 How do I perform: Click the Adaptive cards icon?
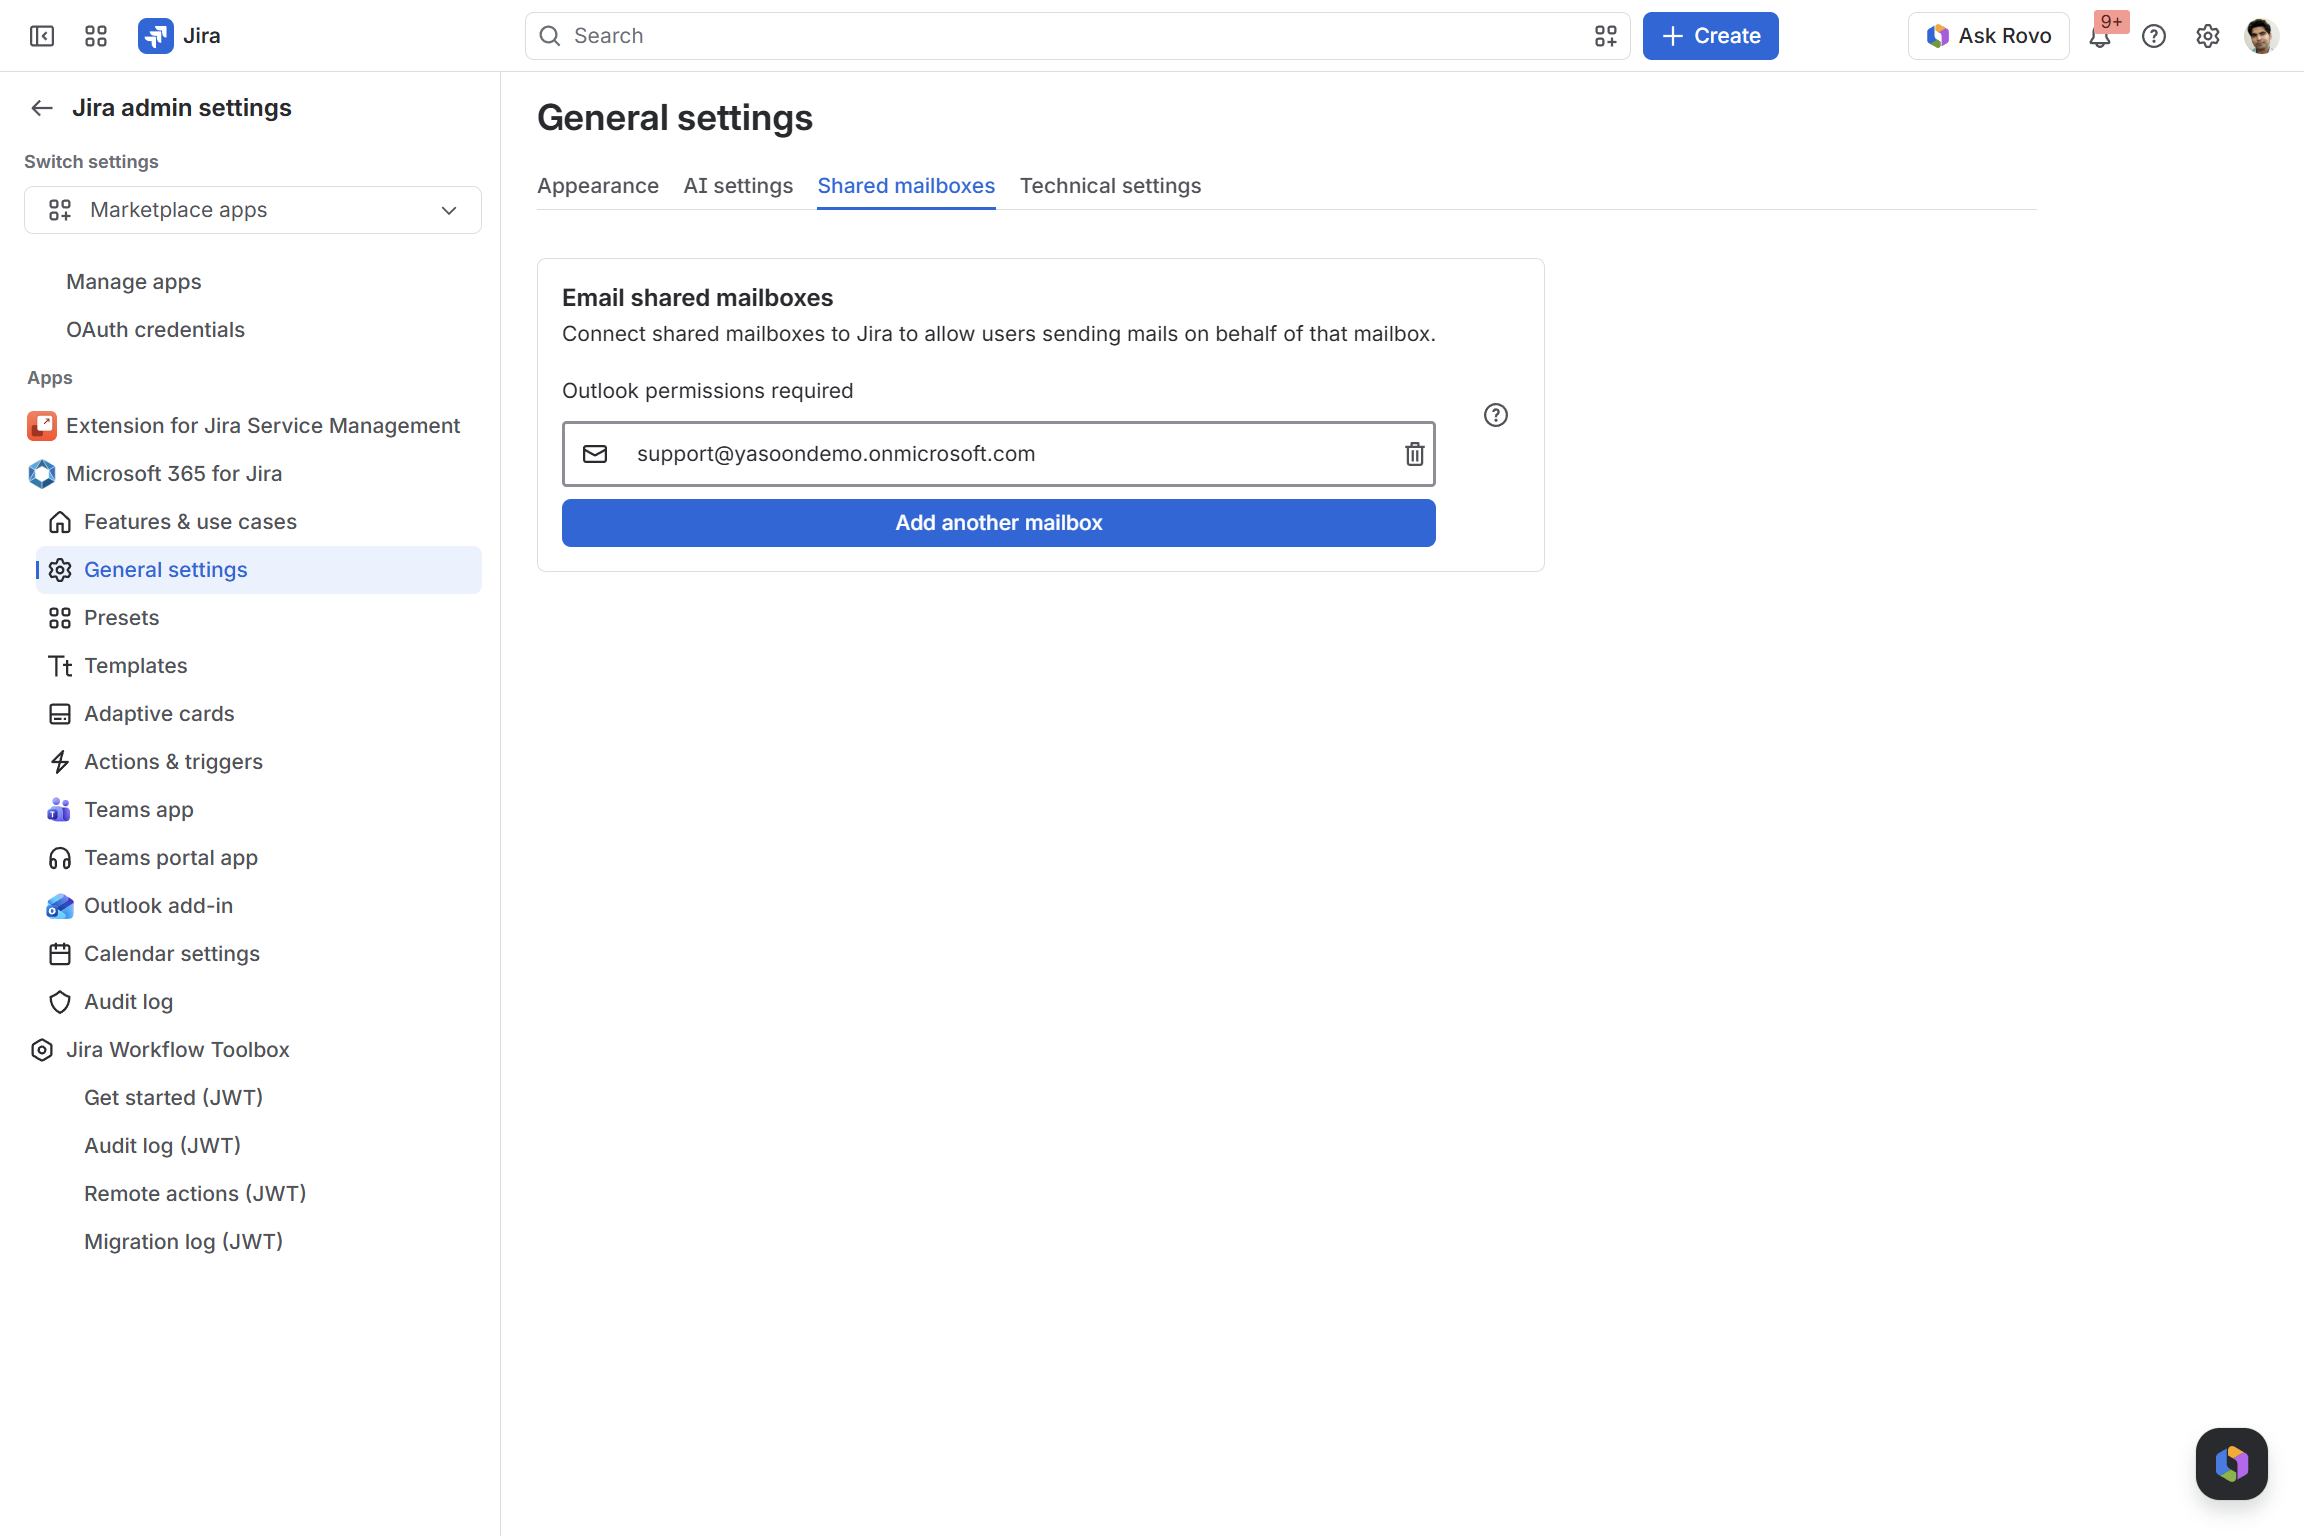coord(60,714)
